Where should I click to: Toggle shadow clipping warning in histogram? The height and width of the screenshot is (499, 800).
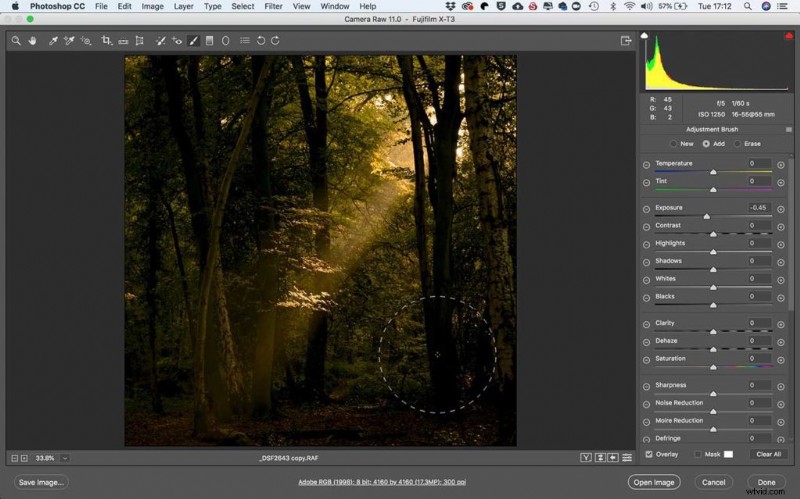644,35
